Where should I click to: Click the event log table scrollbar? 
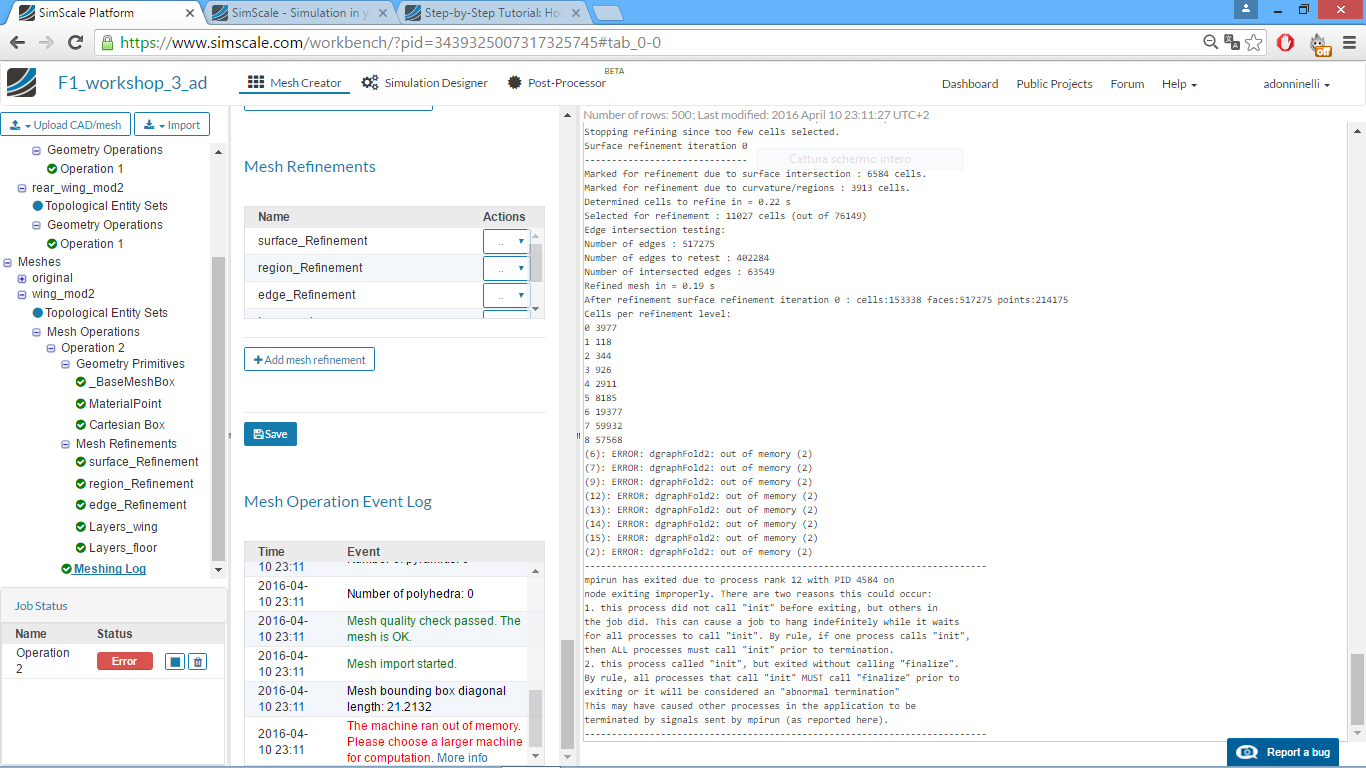coord(537,717)
